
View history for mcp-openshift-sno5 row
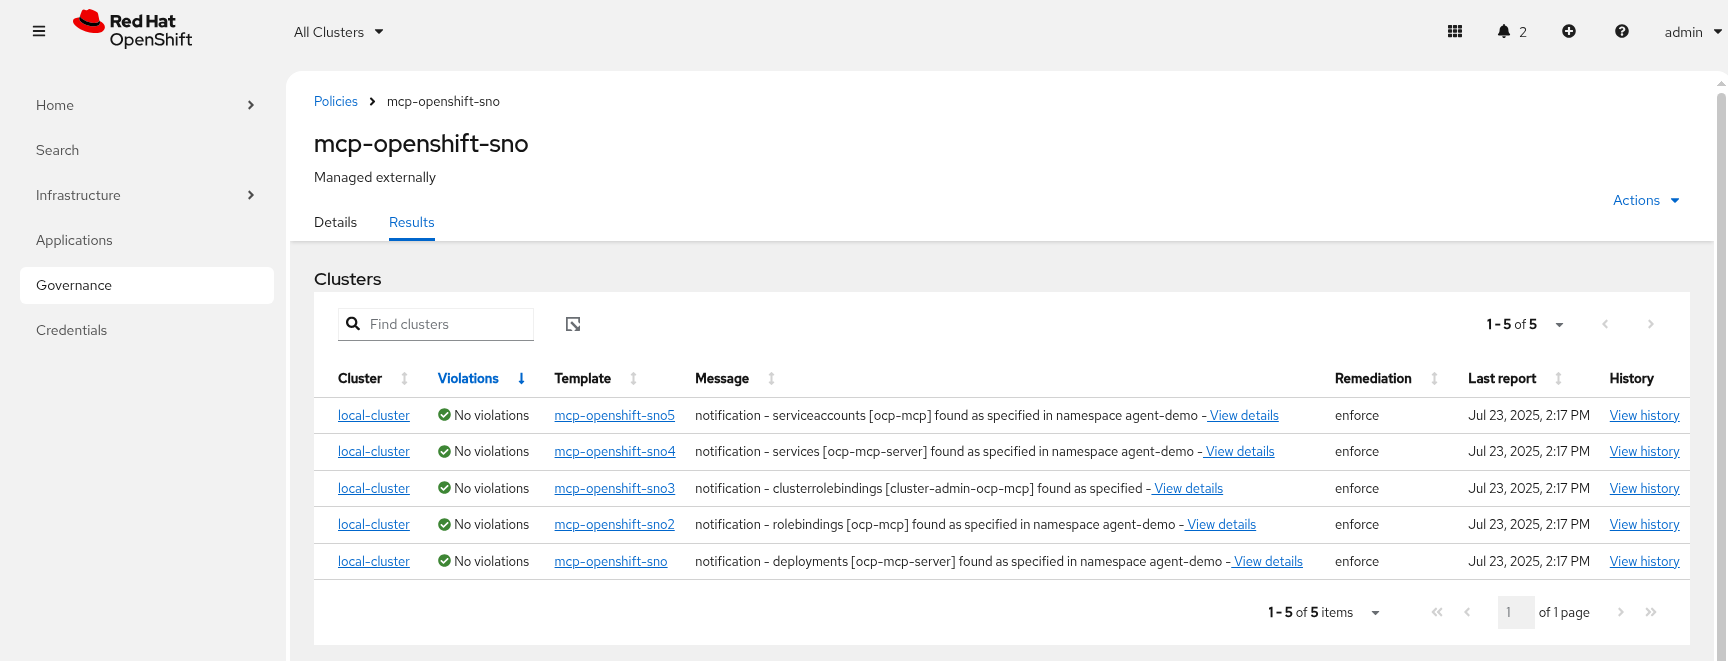point(1644,415)
